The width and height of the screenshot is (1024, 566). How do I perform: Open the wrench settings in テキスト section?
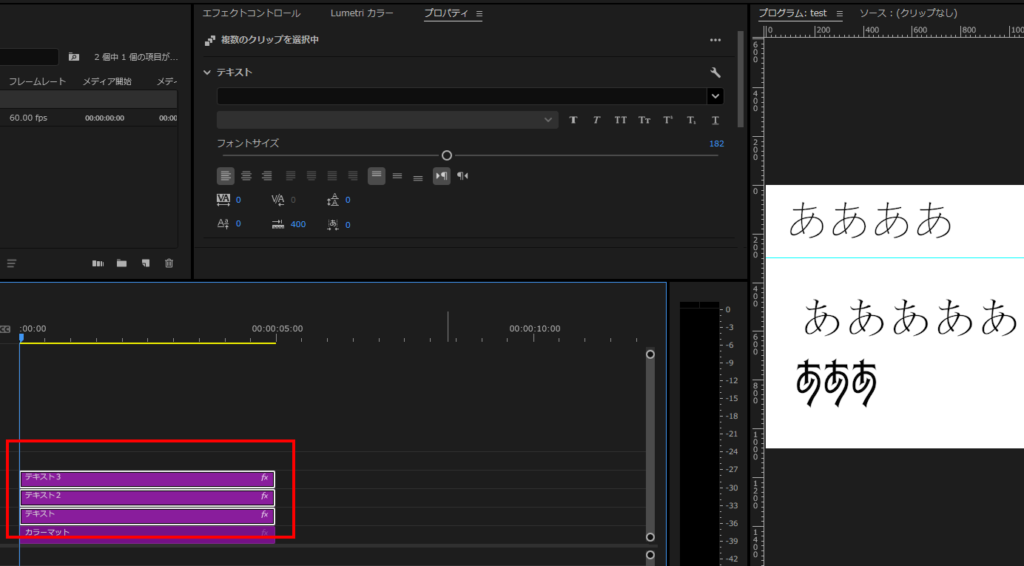pos(715,73)
